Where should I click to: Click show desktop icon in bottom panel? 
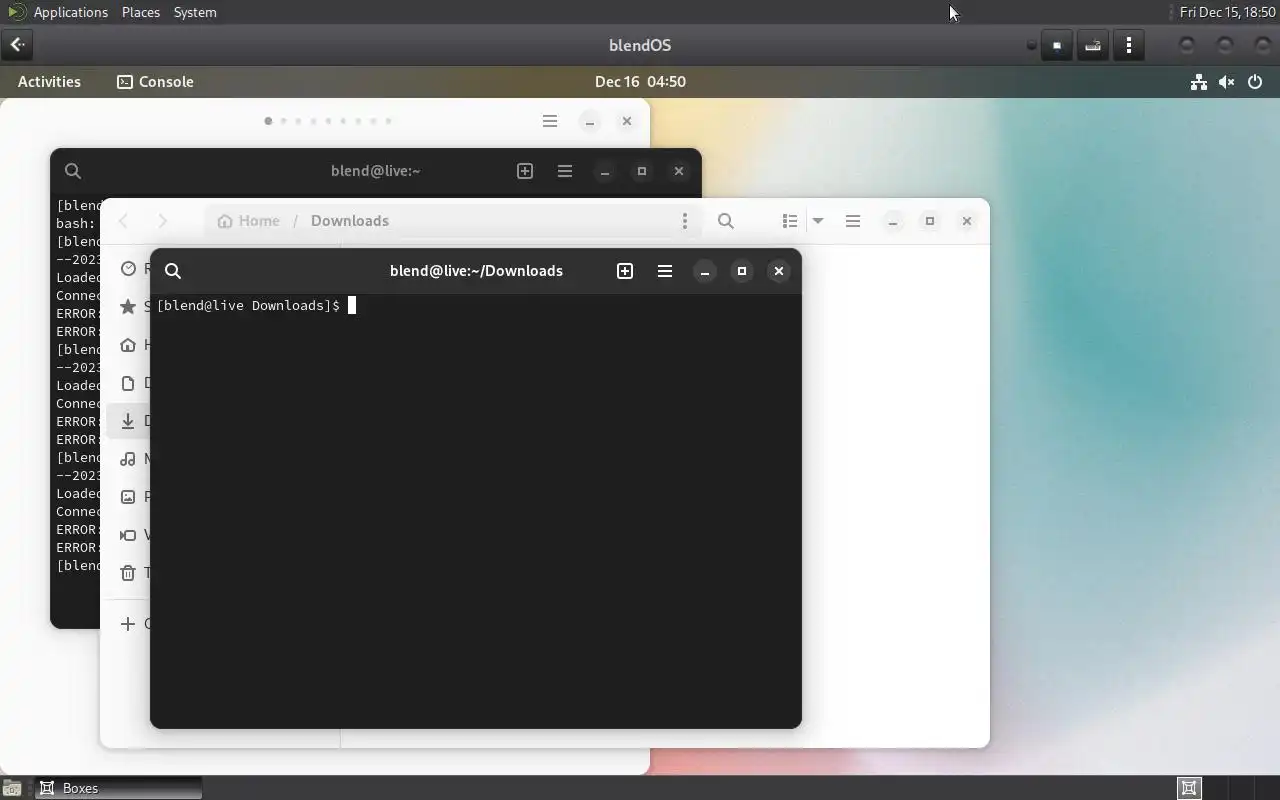[12, 788]
